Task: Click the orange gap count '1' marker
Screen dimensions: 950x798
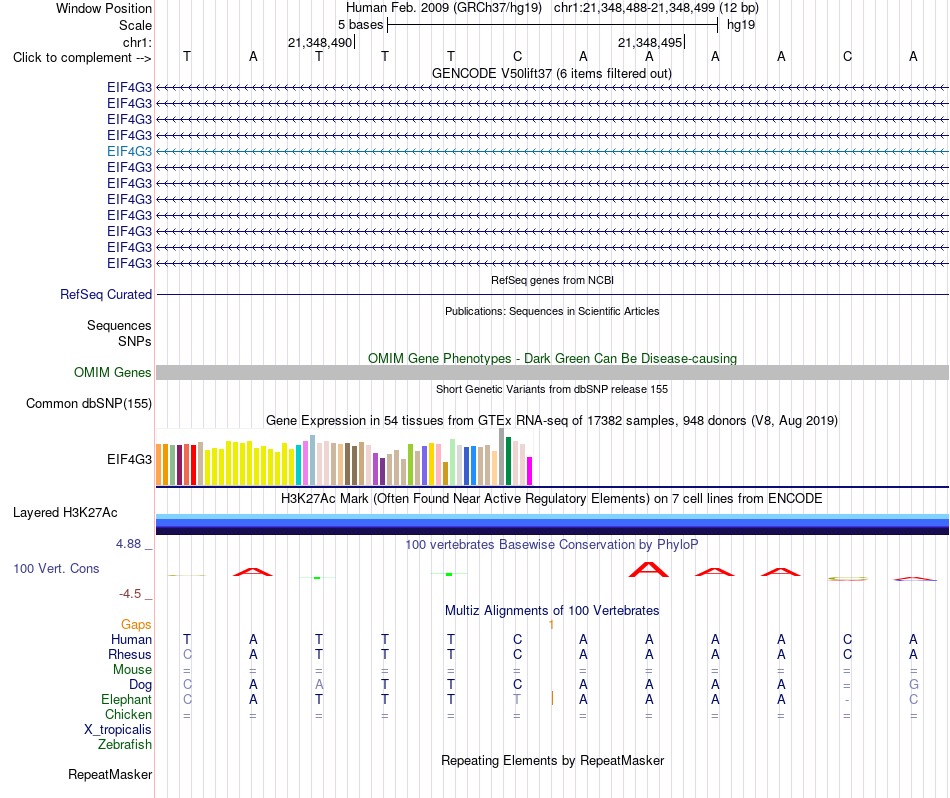Action: tap(551, 625)
